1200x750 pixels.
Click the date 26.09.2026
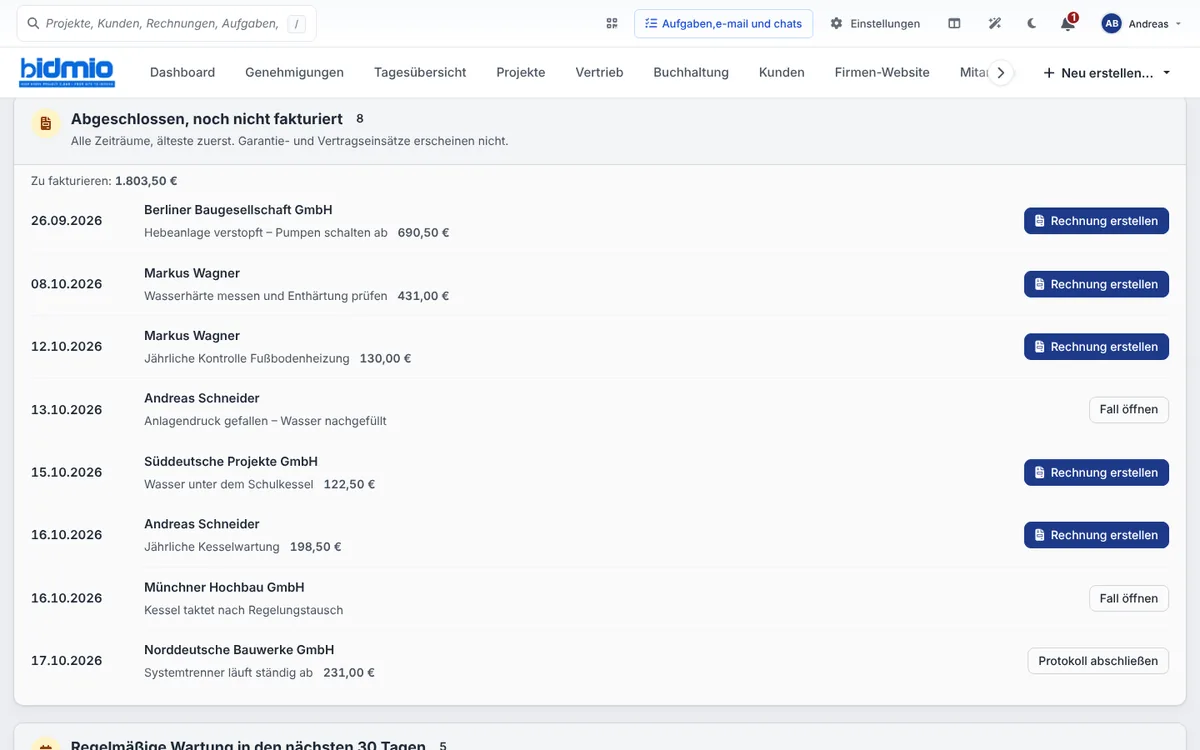click(x=66, y=221)
